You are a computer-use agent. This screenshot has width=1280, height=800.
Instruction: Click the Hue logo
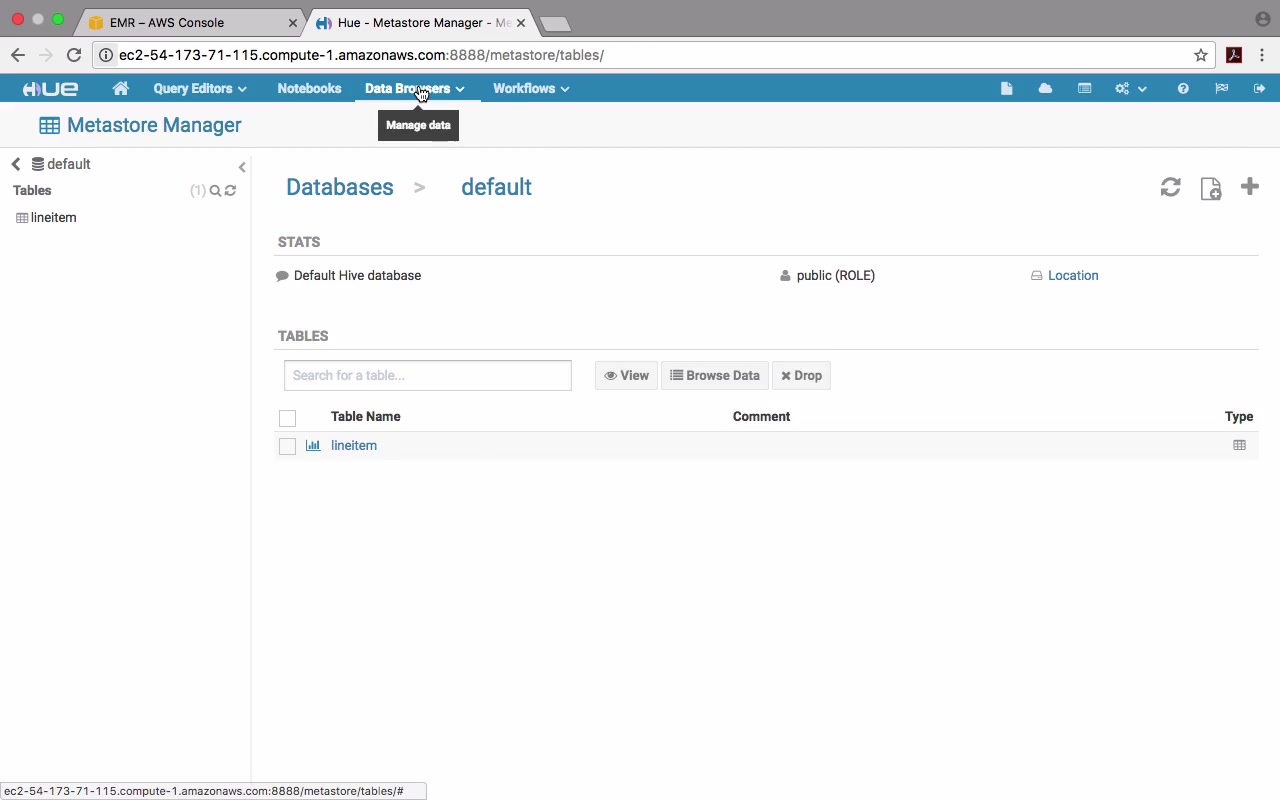pos(50,89)
